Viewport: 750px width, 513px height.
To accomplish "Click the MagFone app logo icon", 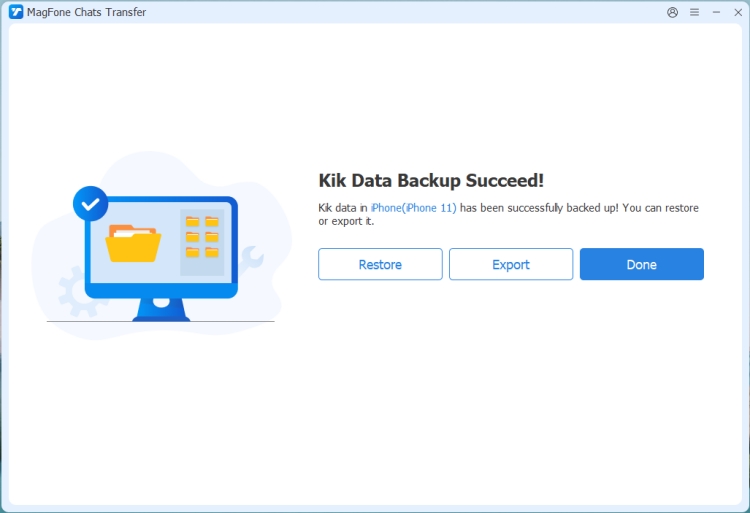I will (16, 12).
